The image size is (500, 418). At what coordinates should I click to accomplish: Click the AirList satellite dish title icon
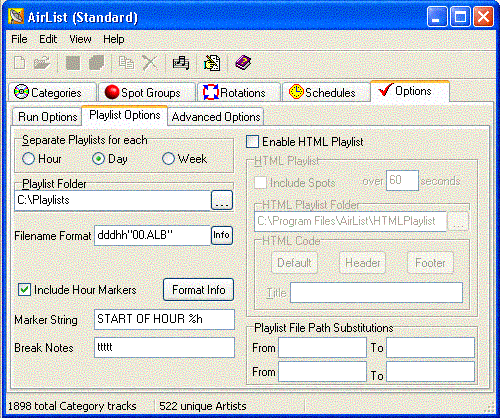(16, 17)
